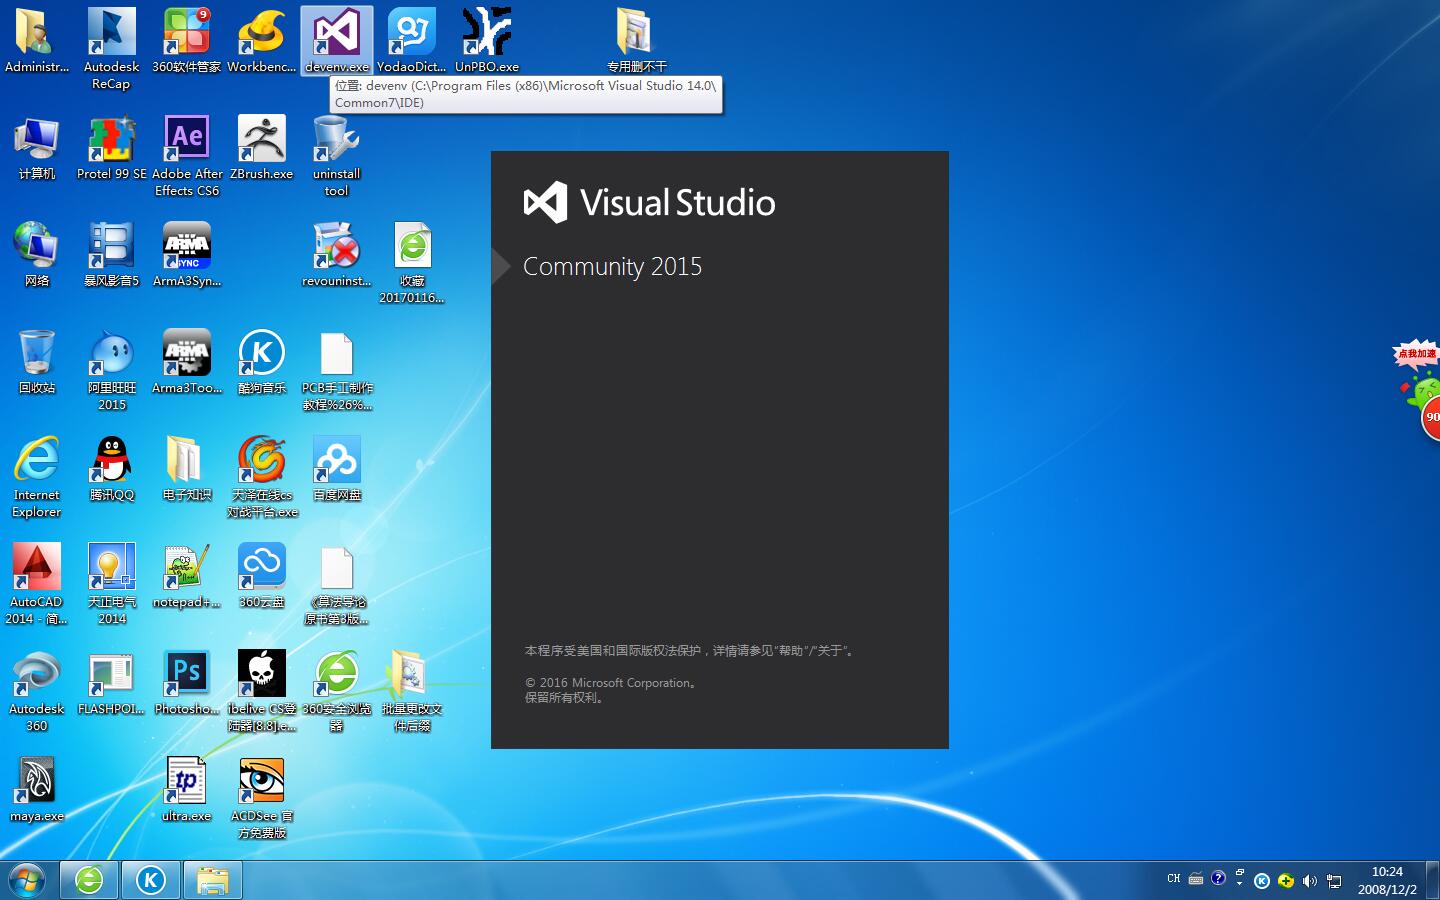The height and width of the screenshot is (900, 1440).
Task: Select the Autodesk ReCap desktop shortcut
Action: click(112, 49)
